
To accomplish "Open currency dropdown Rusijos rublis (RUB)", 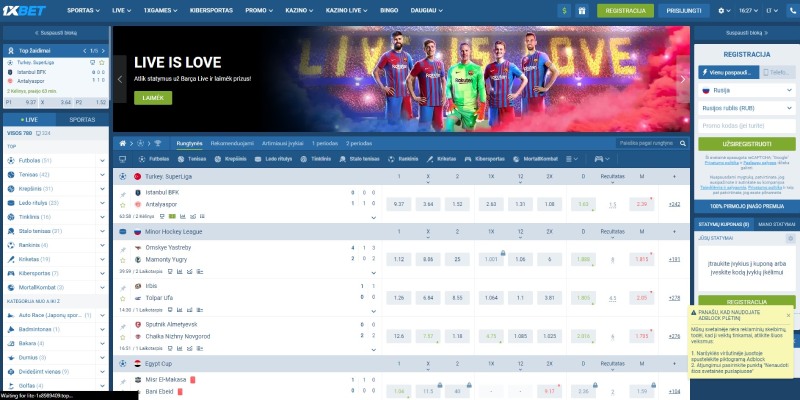I will [x=746, y=108].
